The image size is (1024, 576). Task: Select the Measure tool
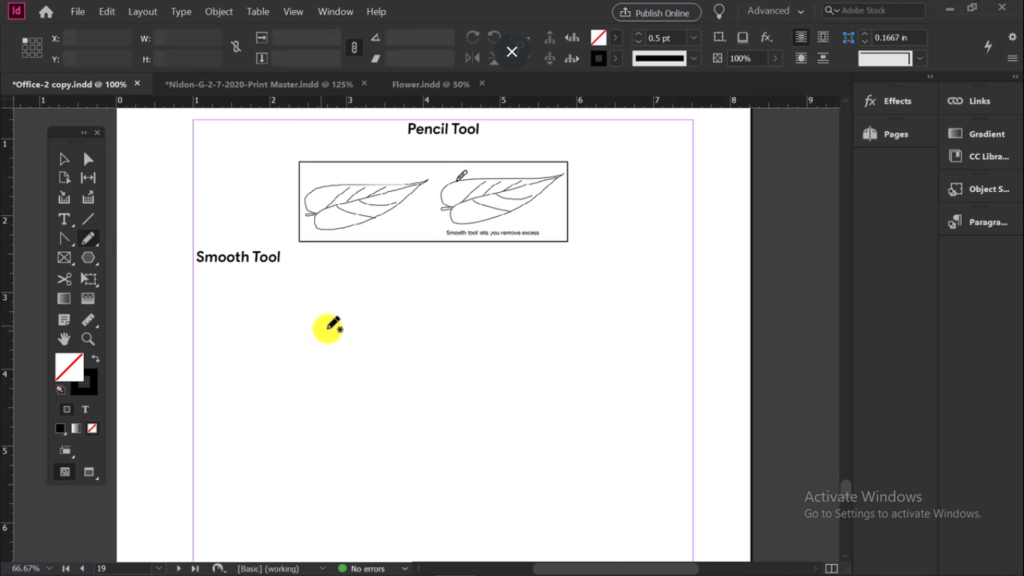coord(88,319)
